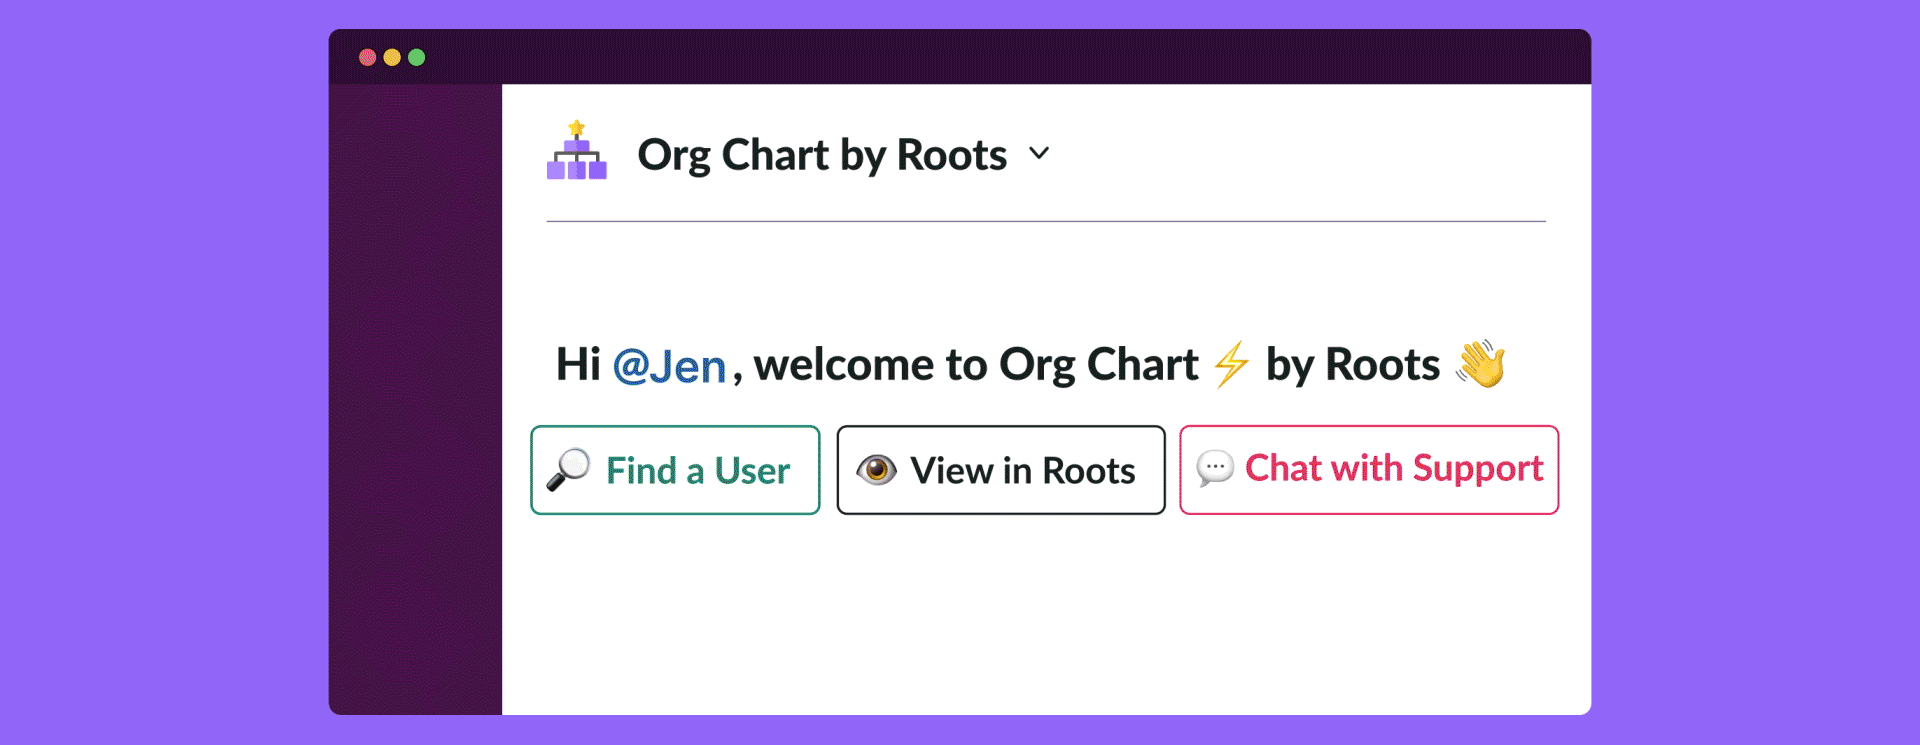
Task: Start Chat with Support
Action: [x=1369, y=470]
